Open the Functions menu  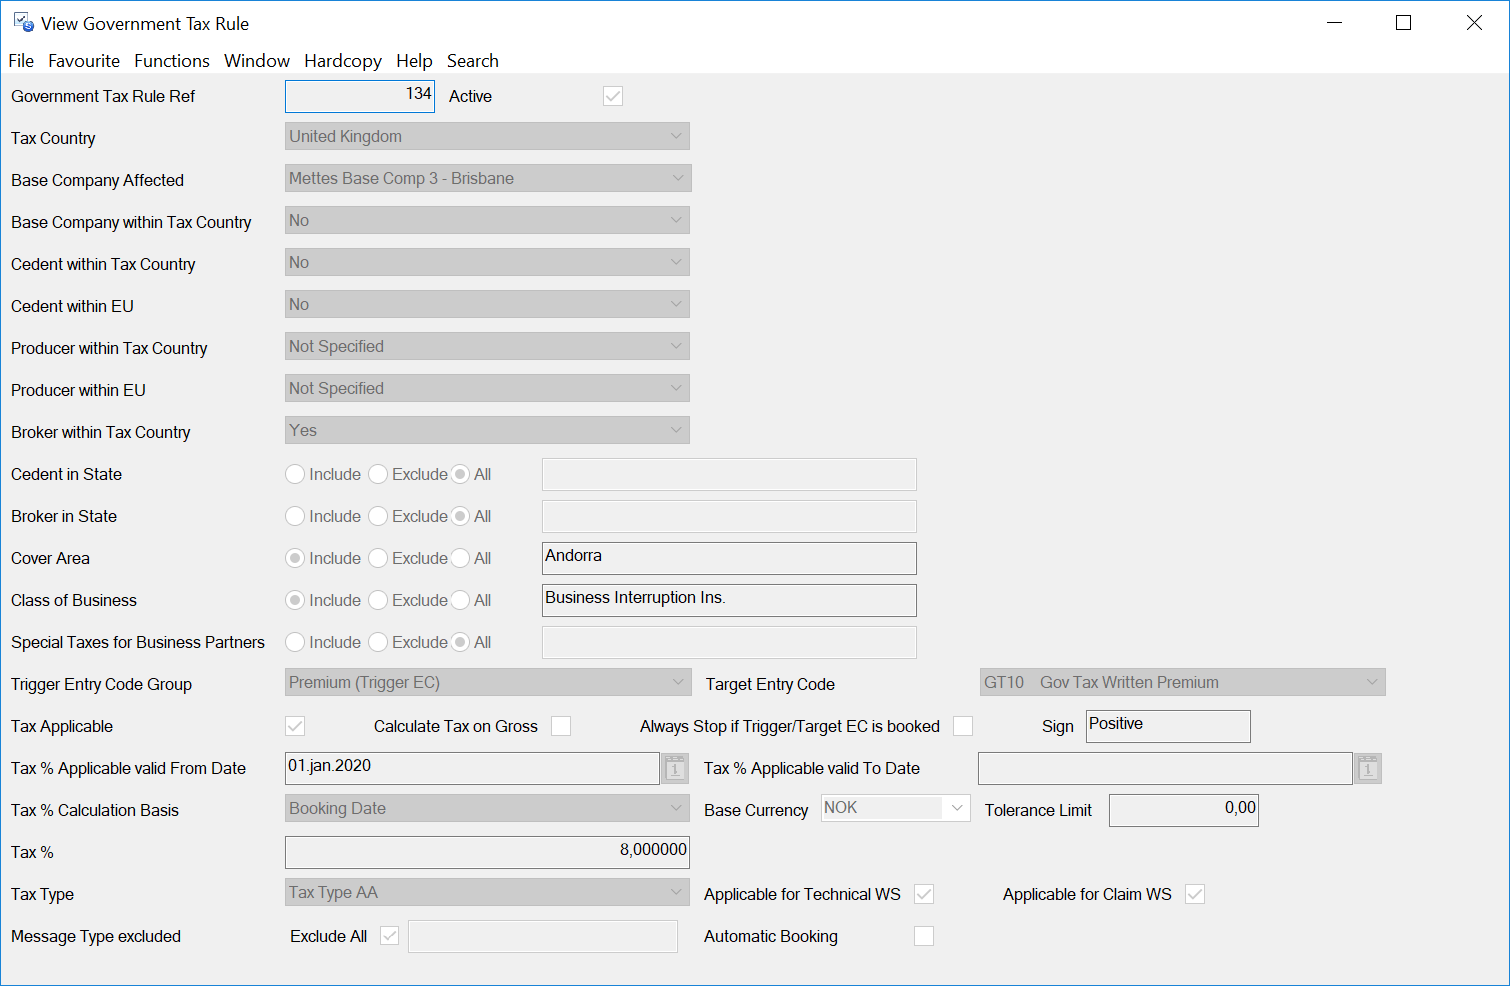tap(172, 61)
